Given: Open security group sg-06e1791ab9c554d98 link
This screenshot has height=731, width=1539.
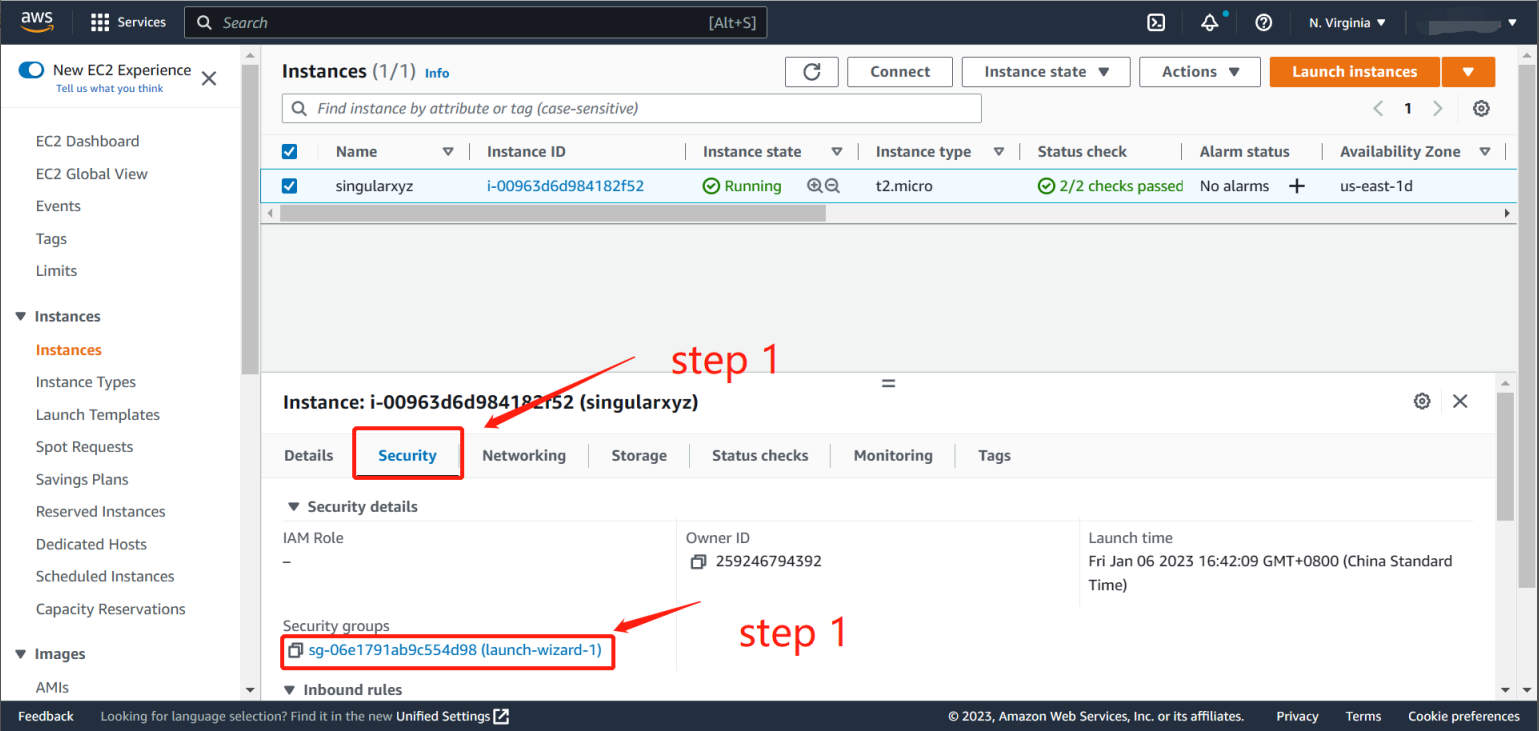Looking at the screenshot, I should 455,651.
